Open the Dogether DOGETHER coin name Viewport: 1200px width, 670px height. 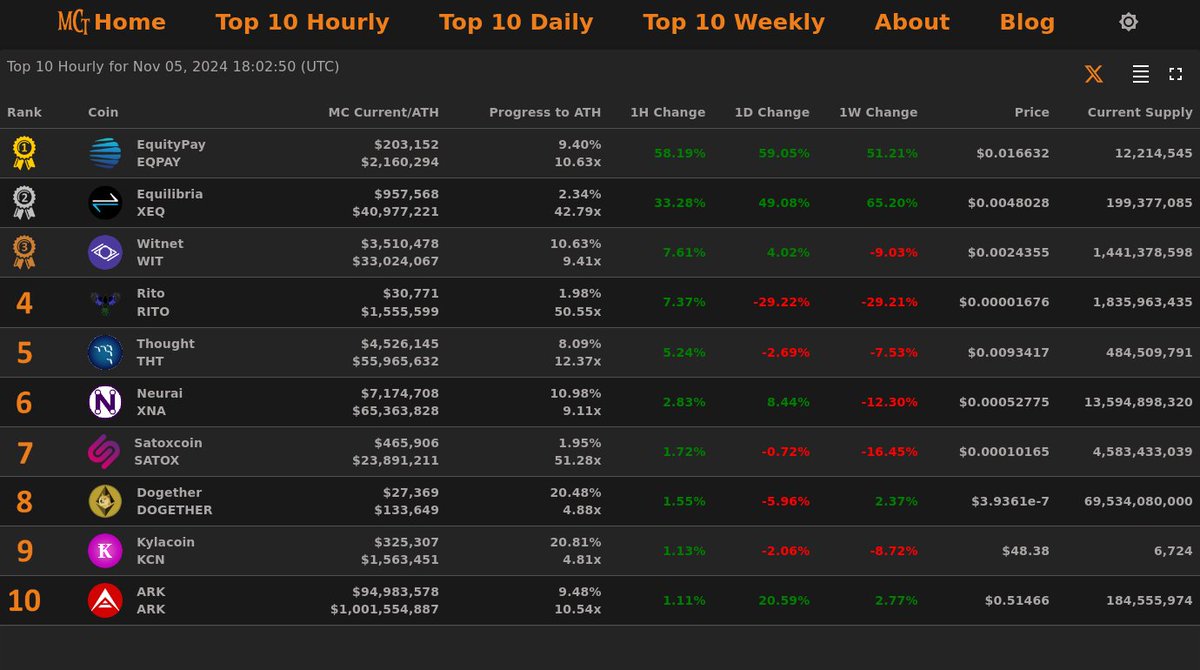[x=175, y=501]
